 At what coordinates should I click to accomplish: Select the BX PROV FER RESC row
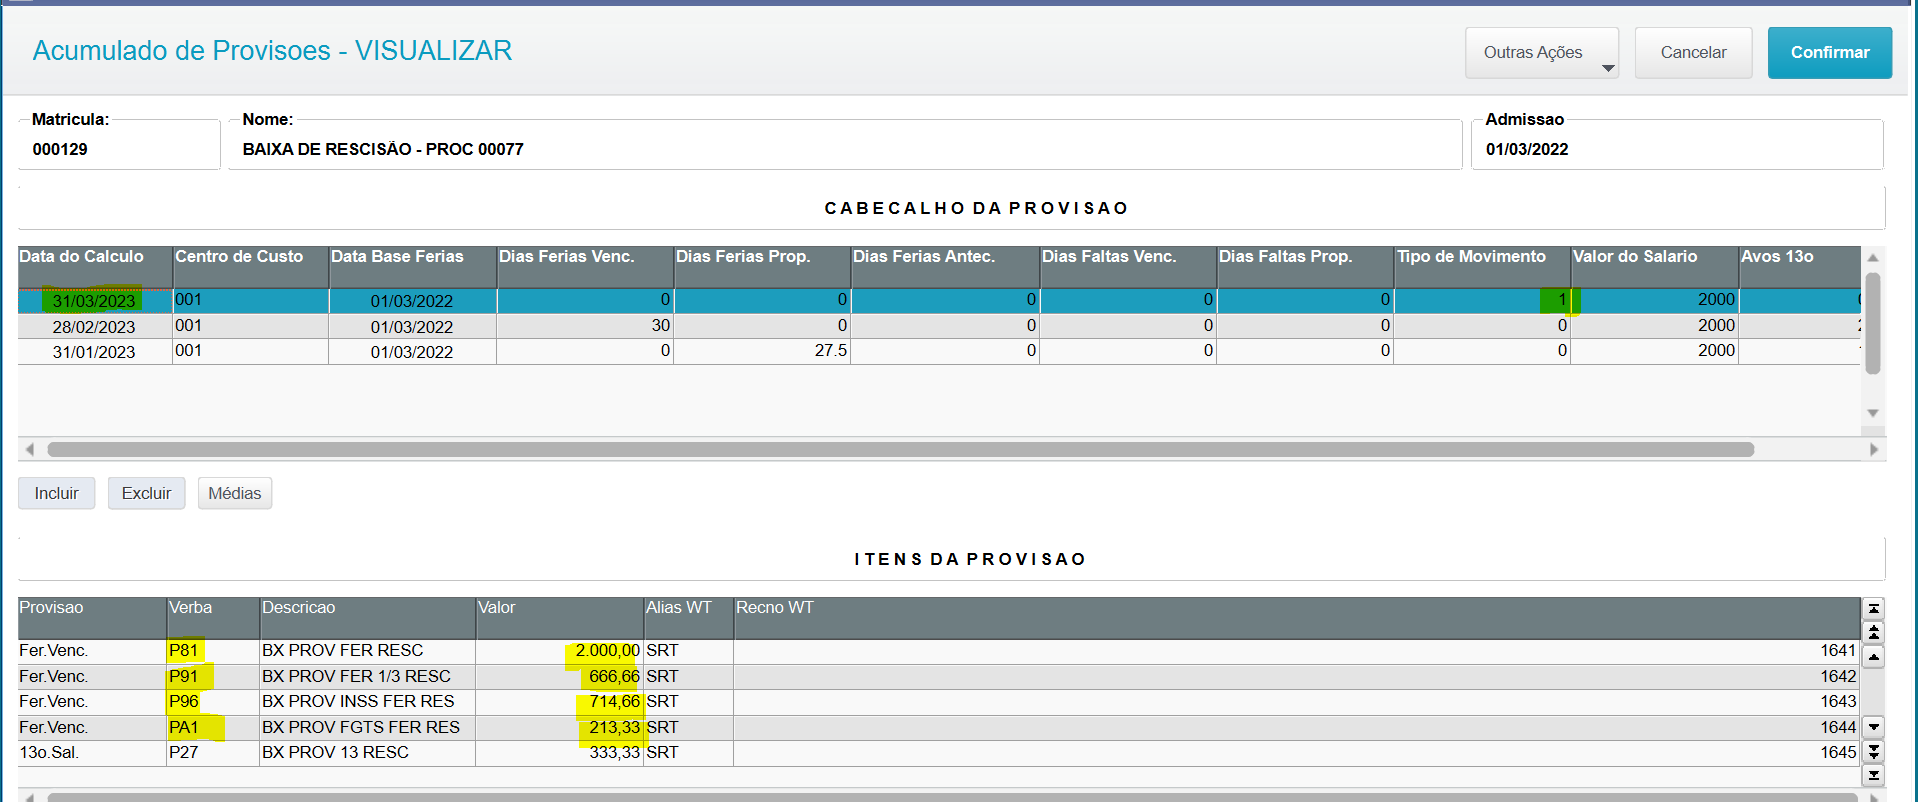pos(939,651)
